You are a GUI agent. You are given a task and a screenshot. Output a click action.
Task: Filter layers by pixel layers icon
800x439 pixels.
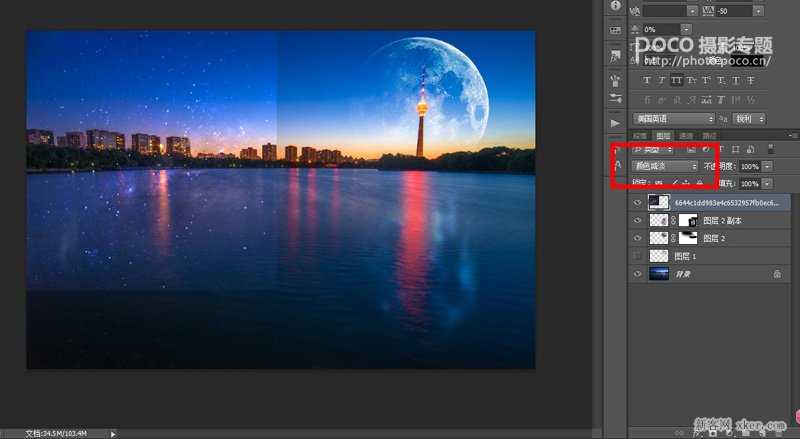(691, 150)
